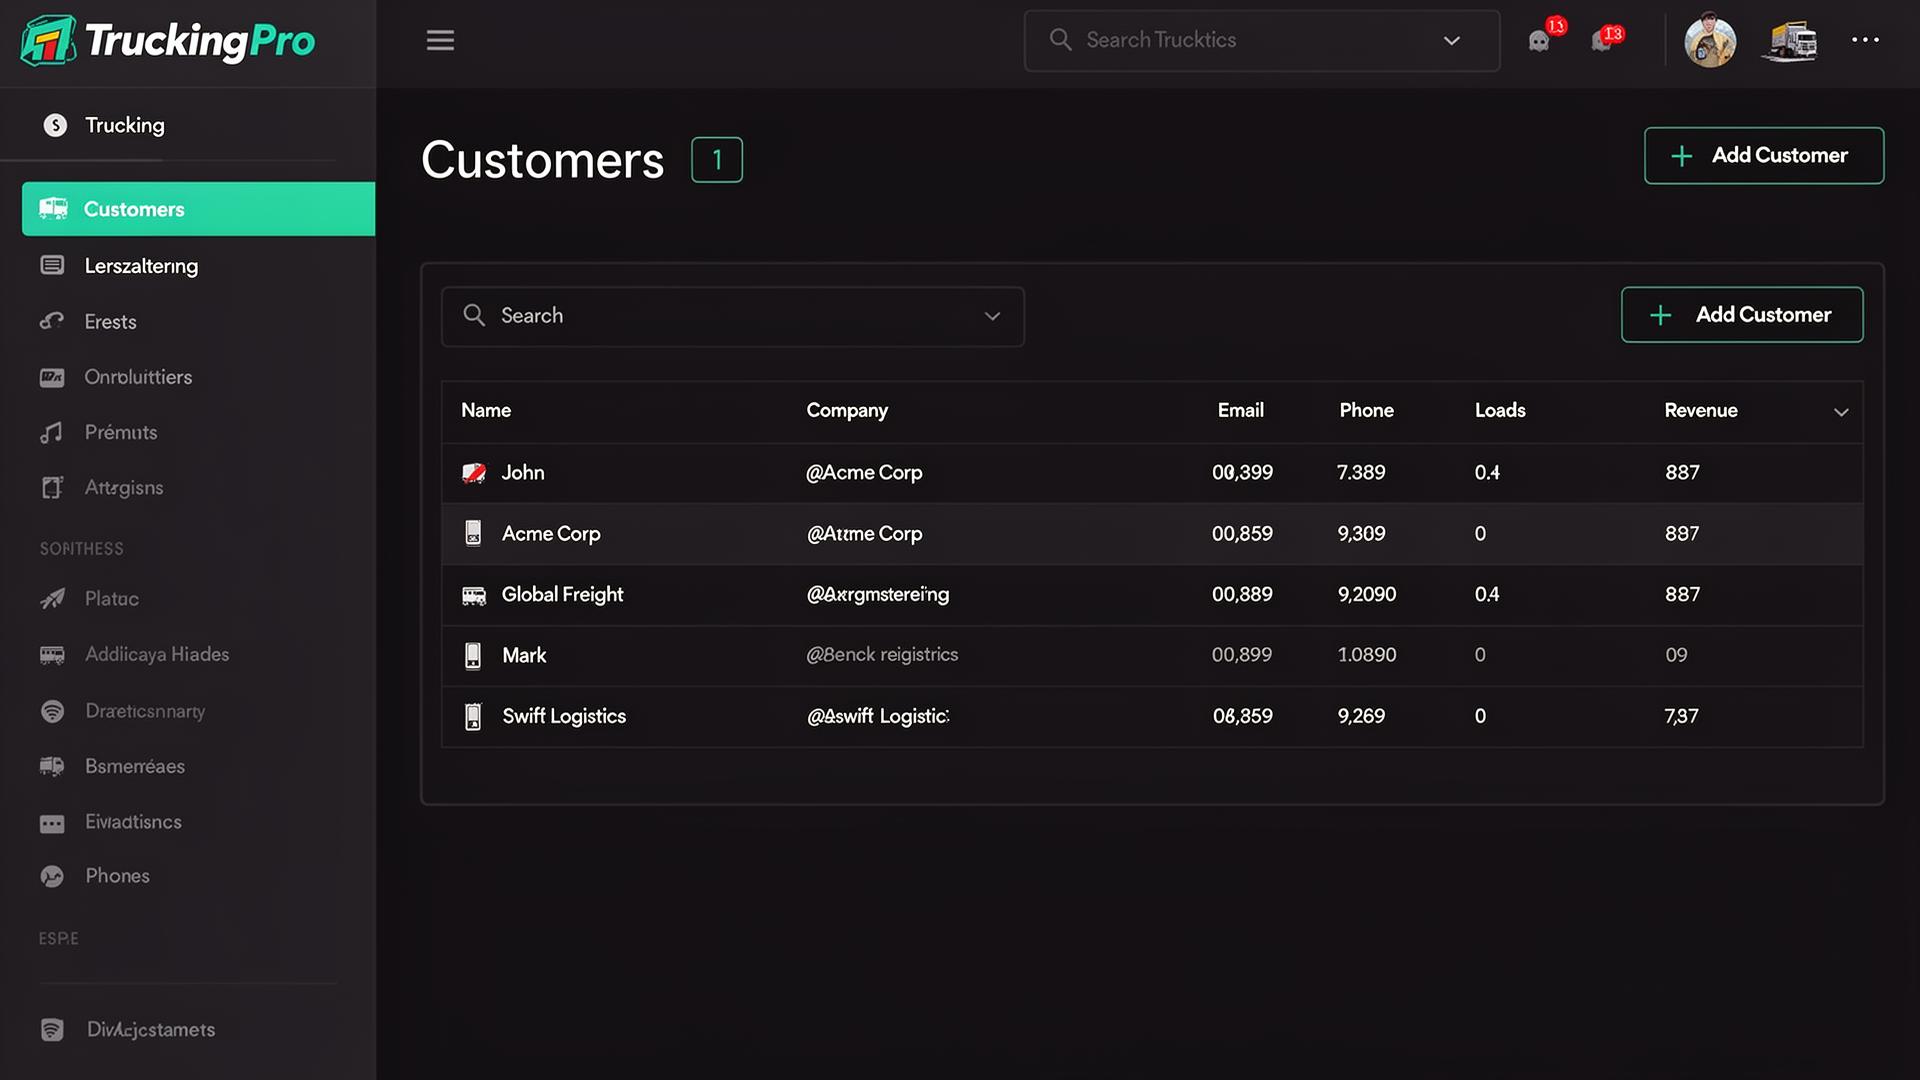Click the icon beside Swift Logistics
Screen dimensions: 1920x1080
473,717
